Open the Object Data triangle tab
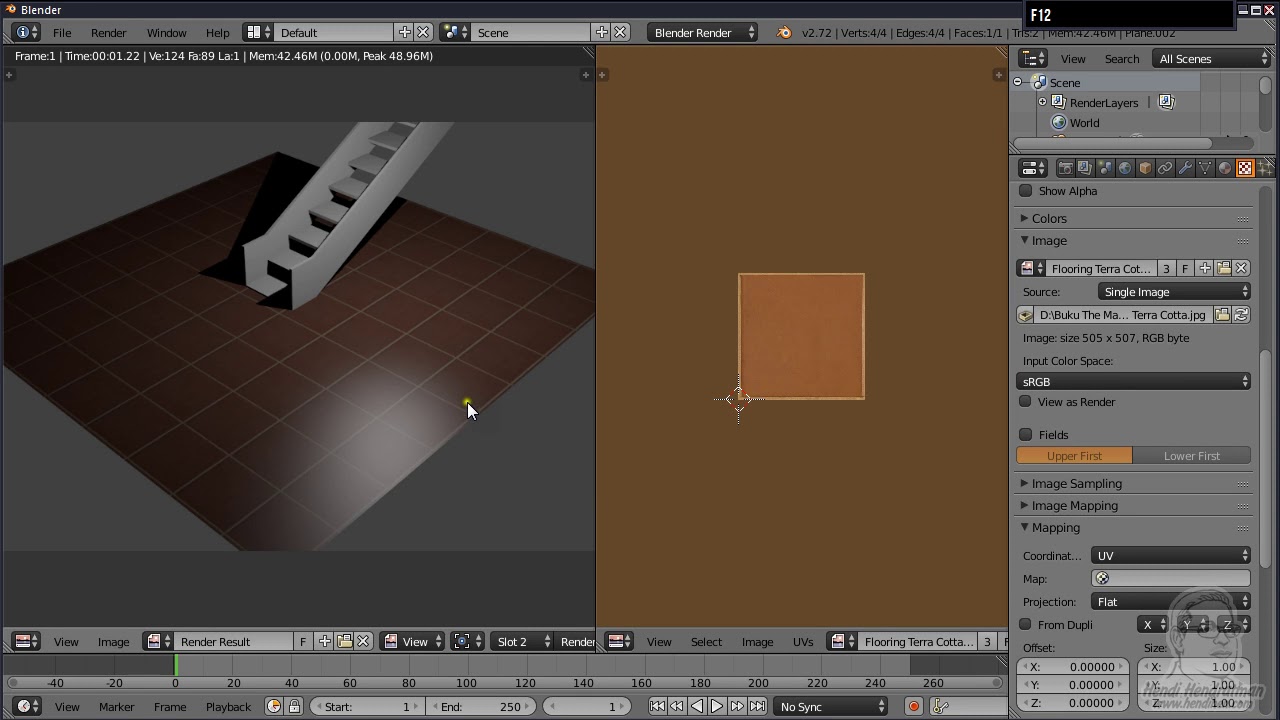The width and height of the screenshot is (1280, 720). [1205, 168]
